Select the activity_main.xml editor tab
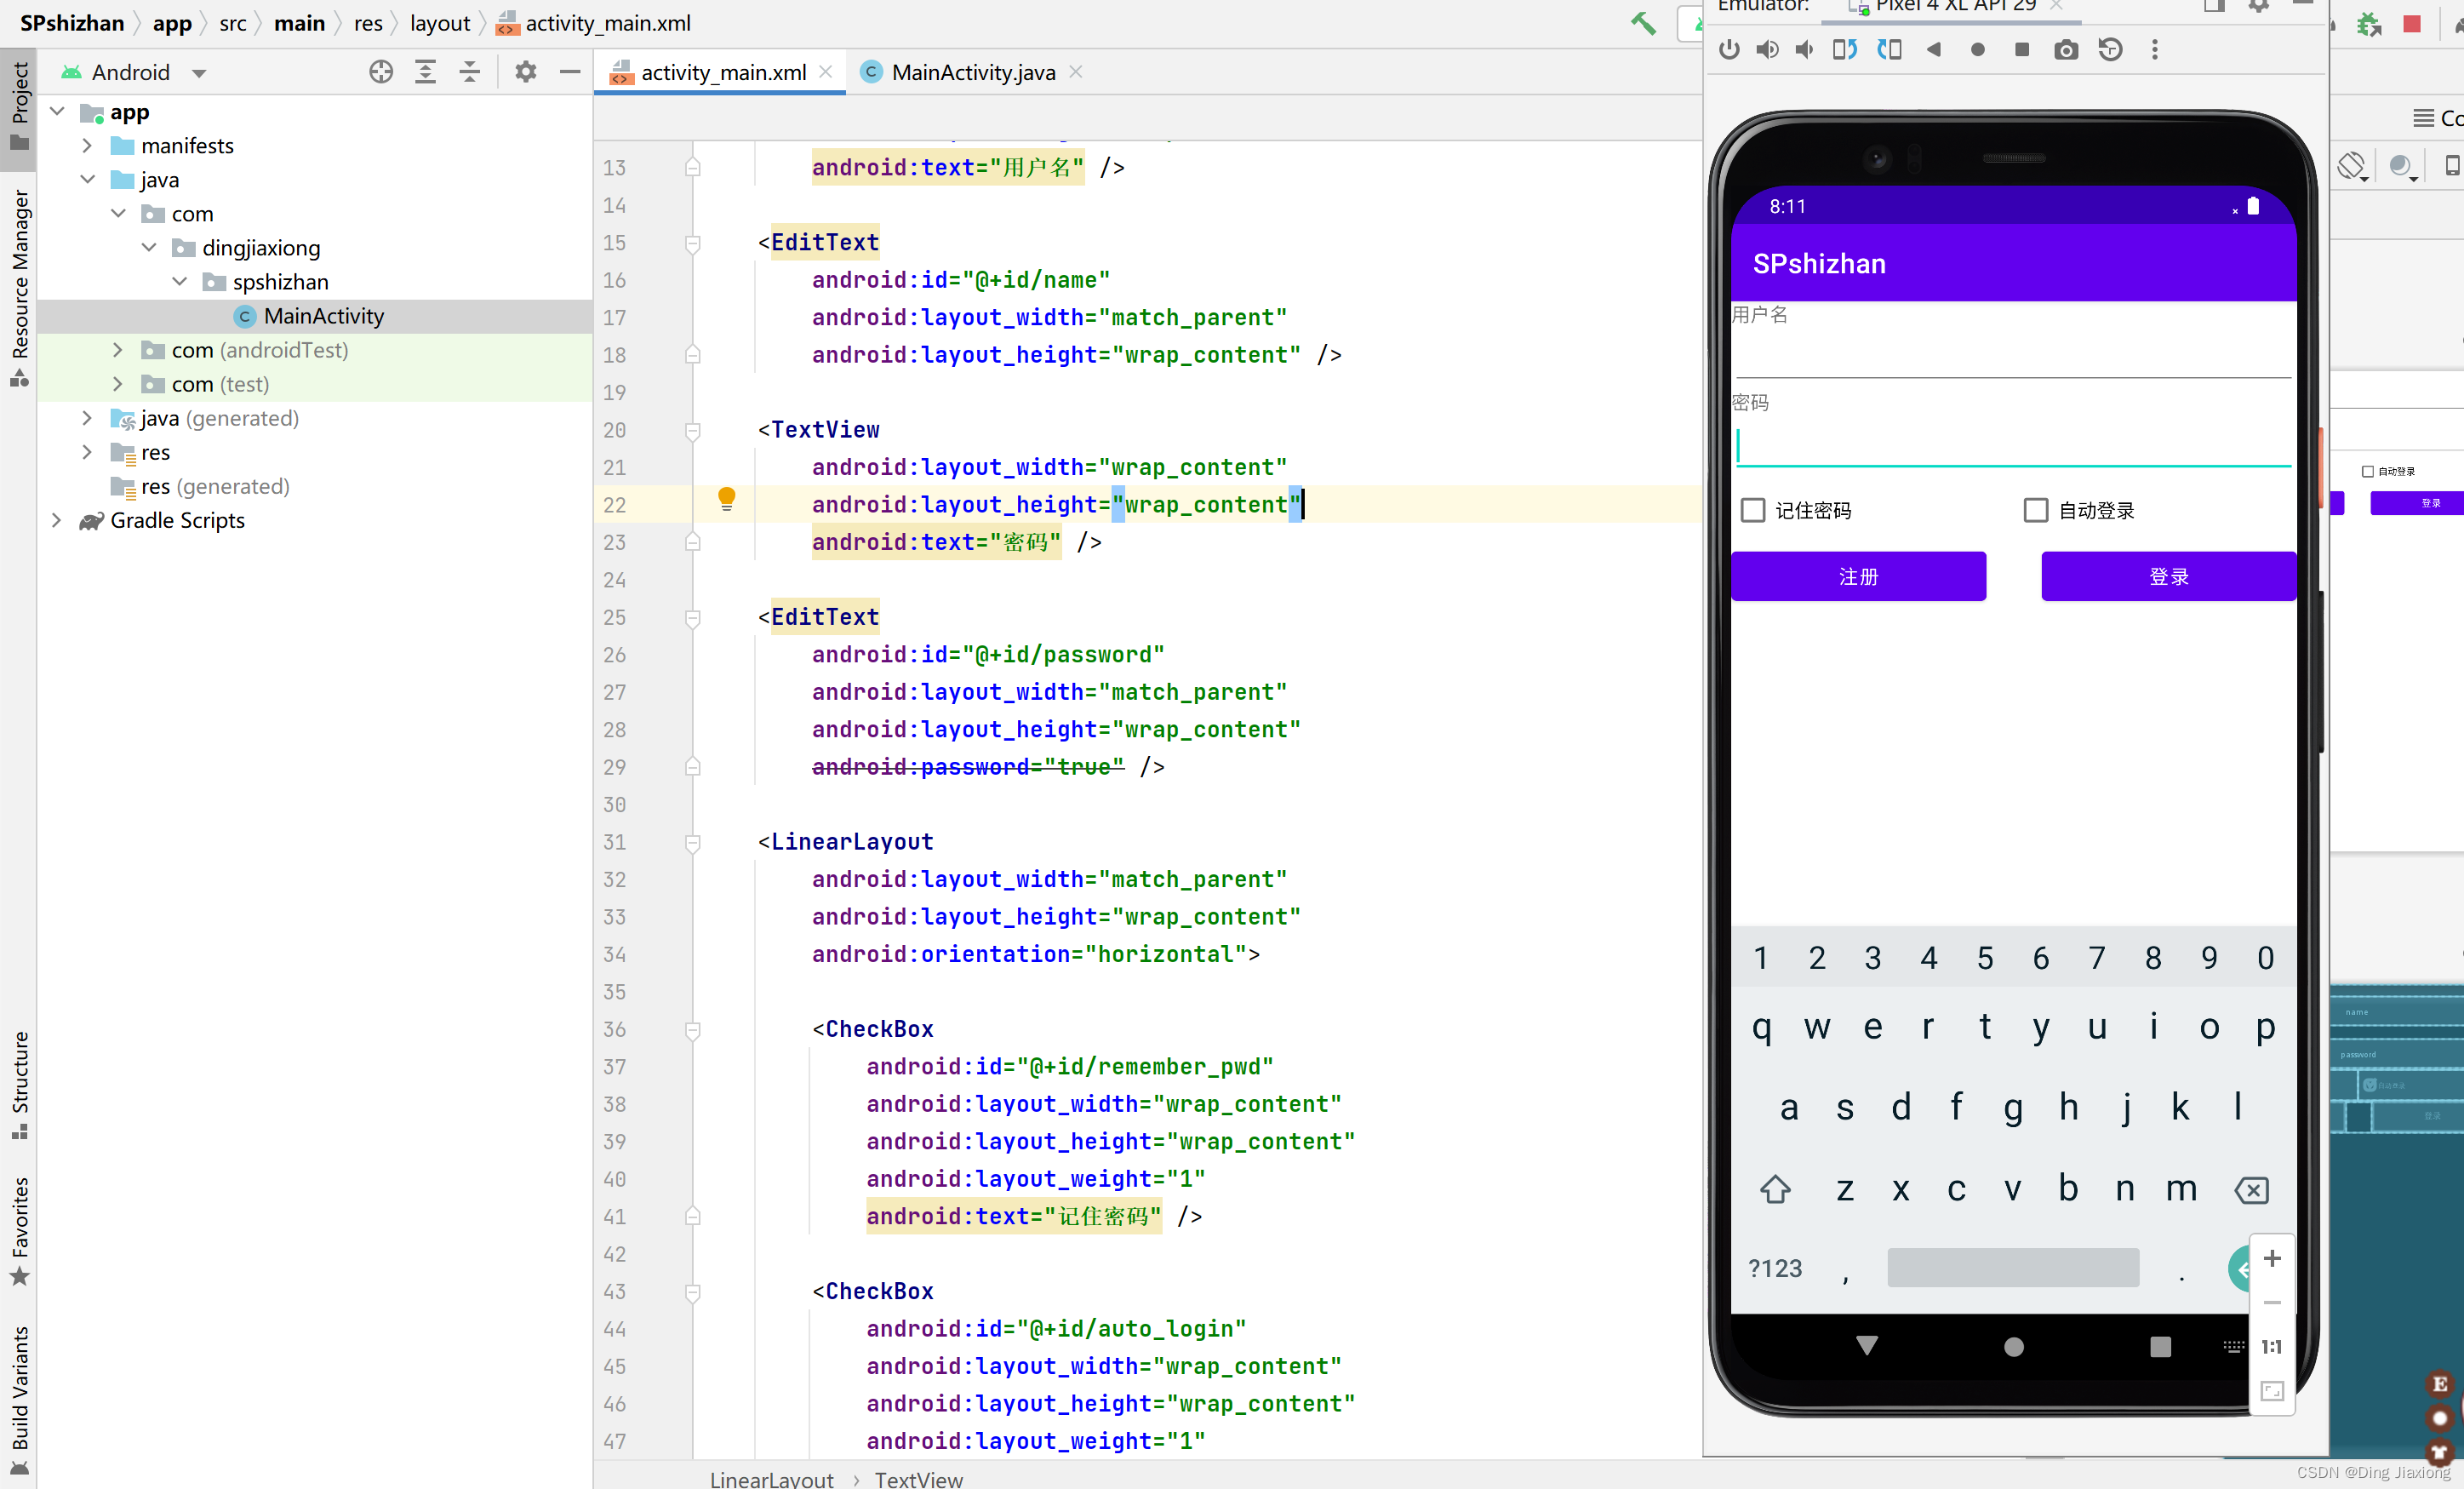Image resolution: width=2464 pixels, height=1489 pixels. tap(722, 72)
